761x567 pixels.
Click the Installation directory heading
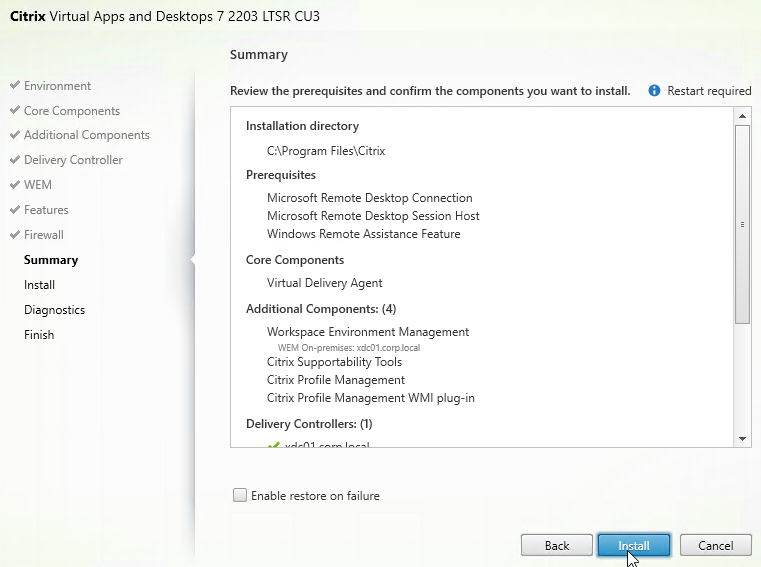pos(302,126)
